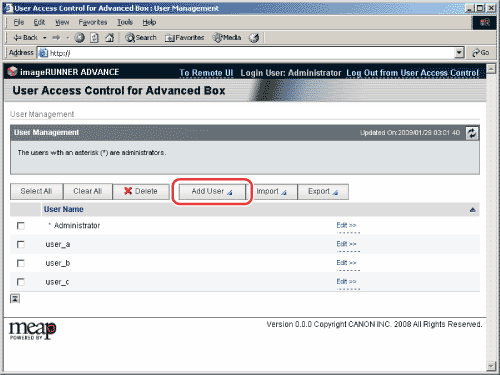The height and width of the screenshot is (375, 500).
Task: Click the Add User button
Action: click(212, 191)
